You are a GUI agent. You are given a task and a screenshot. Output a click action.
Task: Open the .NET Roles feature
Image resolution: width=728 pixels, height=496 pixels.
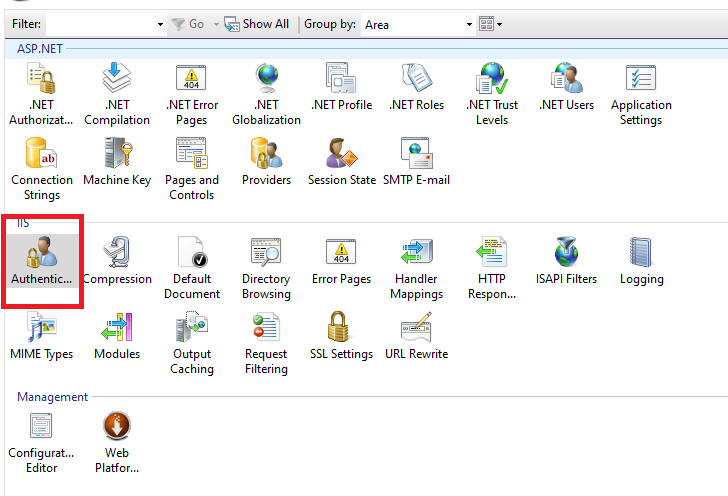(416, 87)
